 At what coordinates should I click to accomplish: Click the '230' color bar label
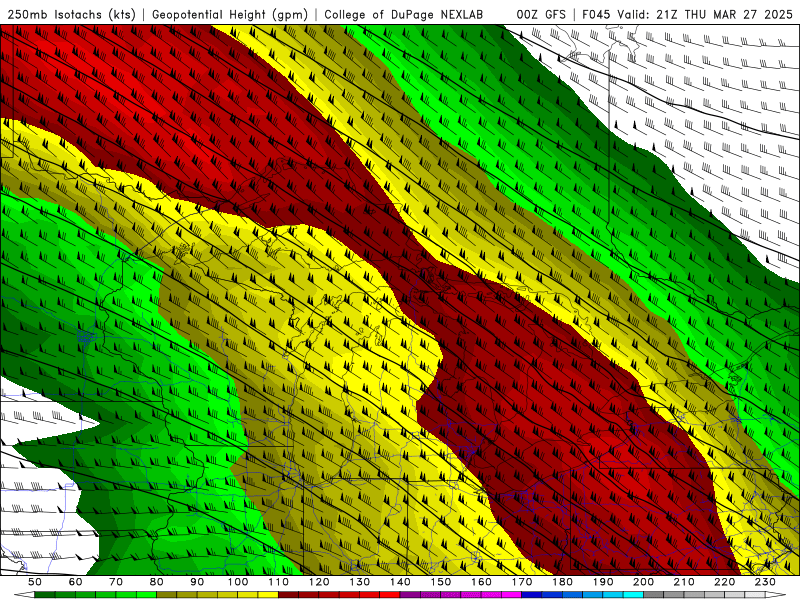765,582
